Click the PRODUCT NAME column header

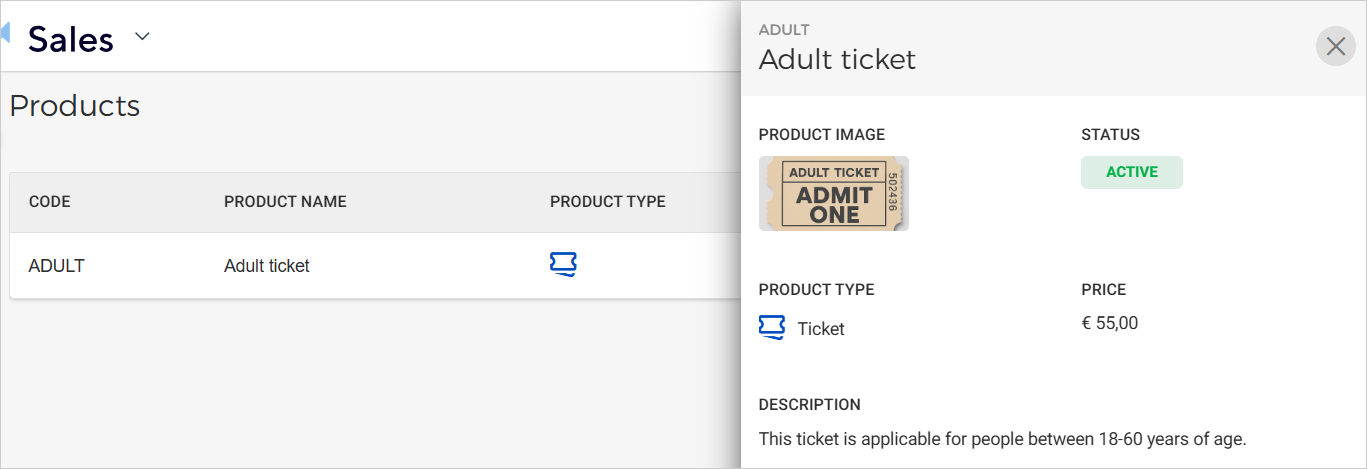tap(285, 202)
